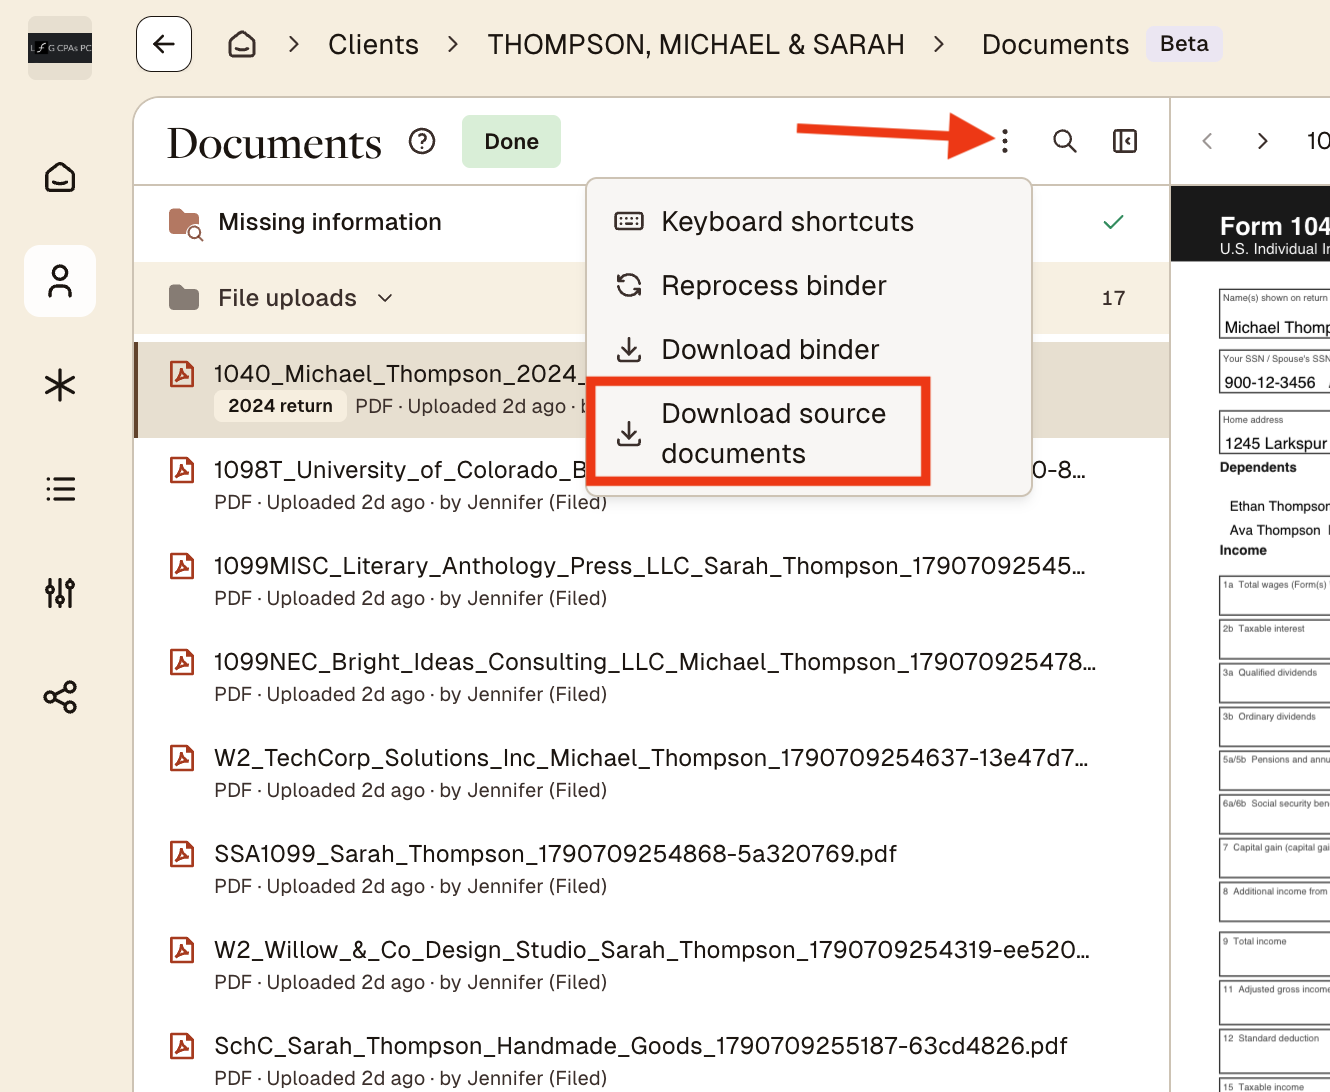Screen dimensions: 1330x1092
Task: Open the list icon in the sidebar
Action: [60, 489]
